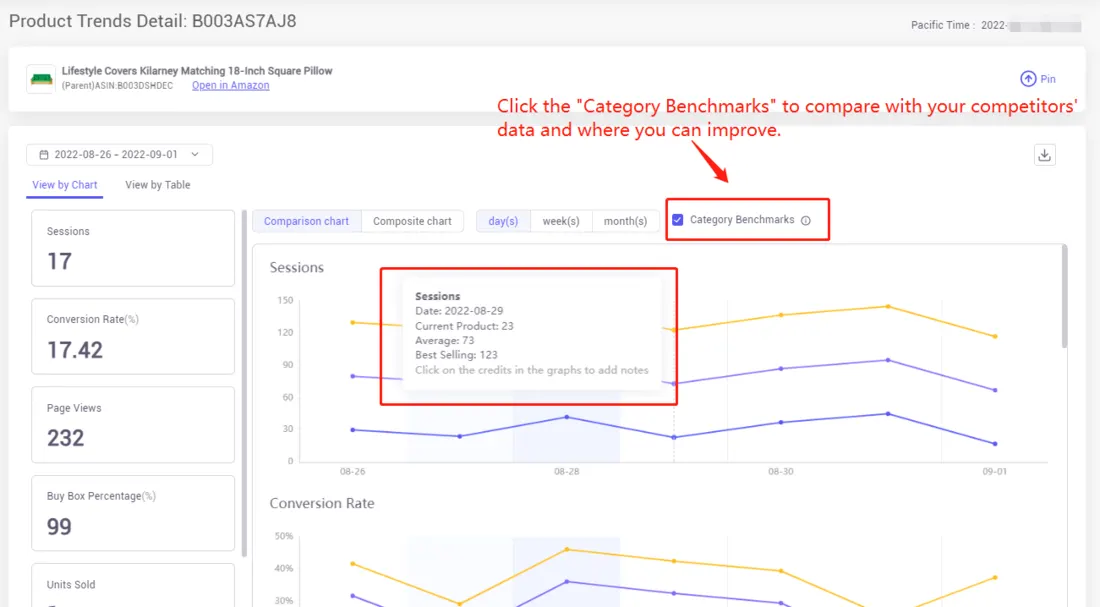Expand the 2022-08-26 to 2022-09-01 date picker
The height and width of the screenshot is (607, 1100).
[120, 154]
